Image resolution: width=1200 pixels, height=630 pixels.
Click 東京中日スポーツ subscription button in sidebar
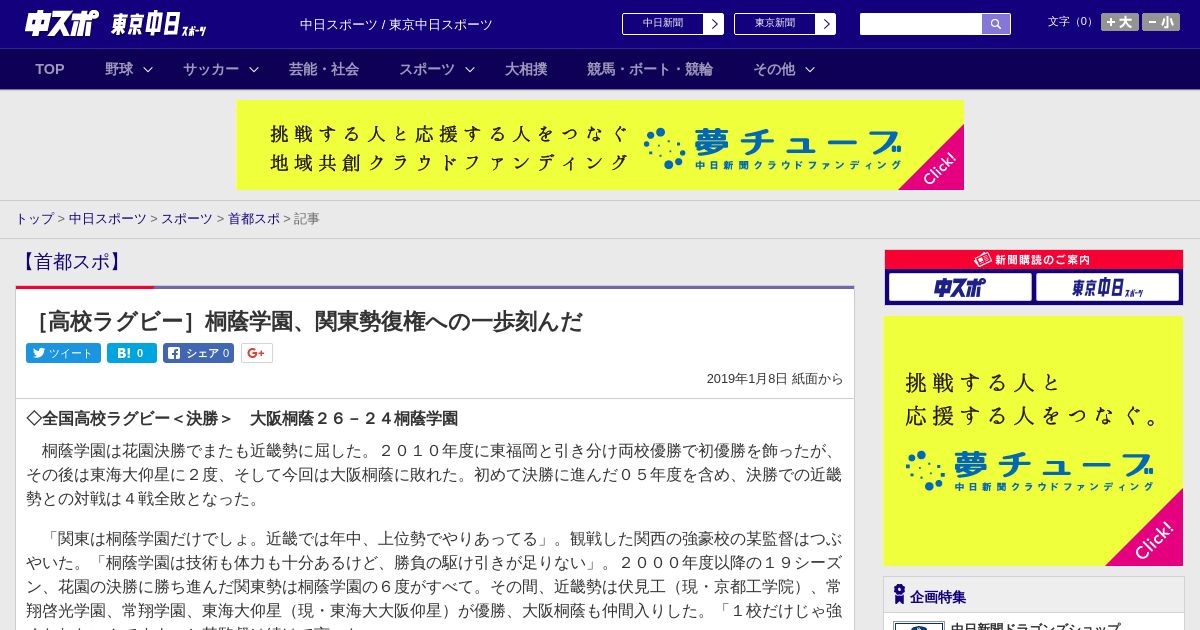pos(1107,288)
